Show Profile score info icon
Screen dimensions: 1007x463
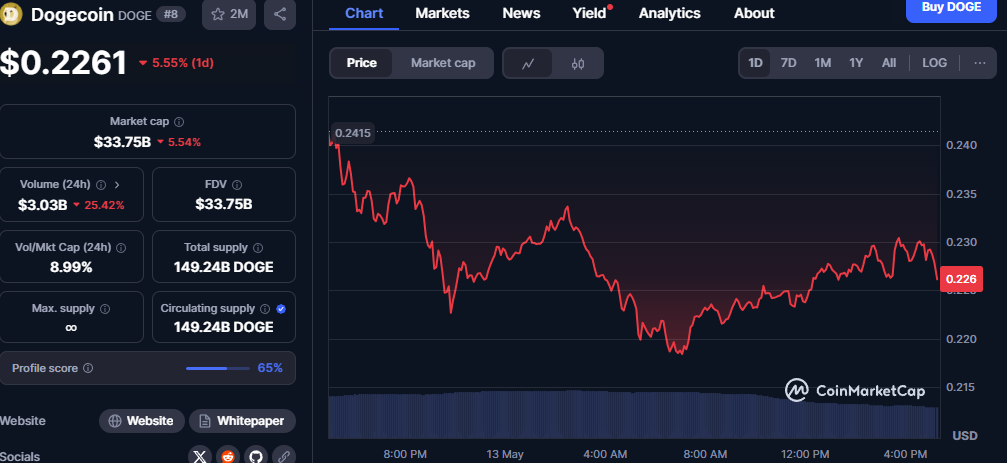[88, 369]
